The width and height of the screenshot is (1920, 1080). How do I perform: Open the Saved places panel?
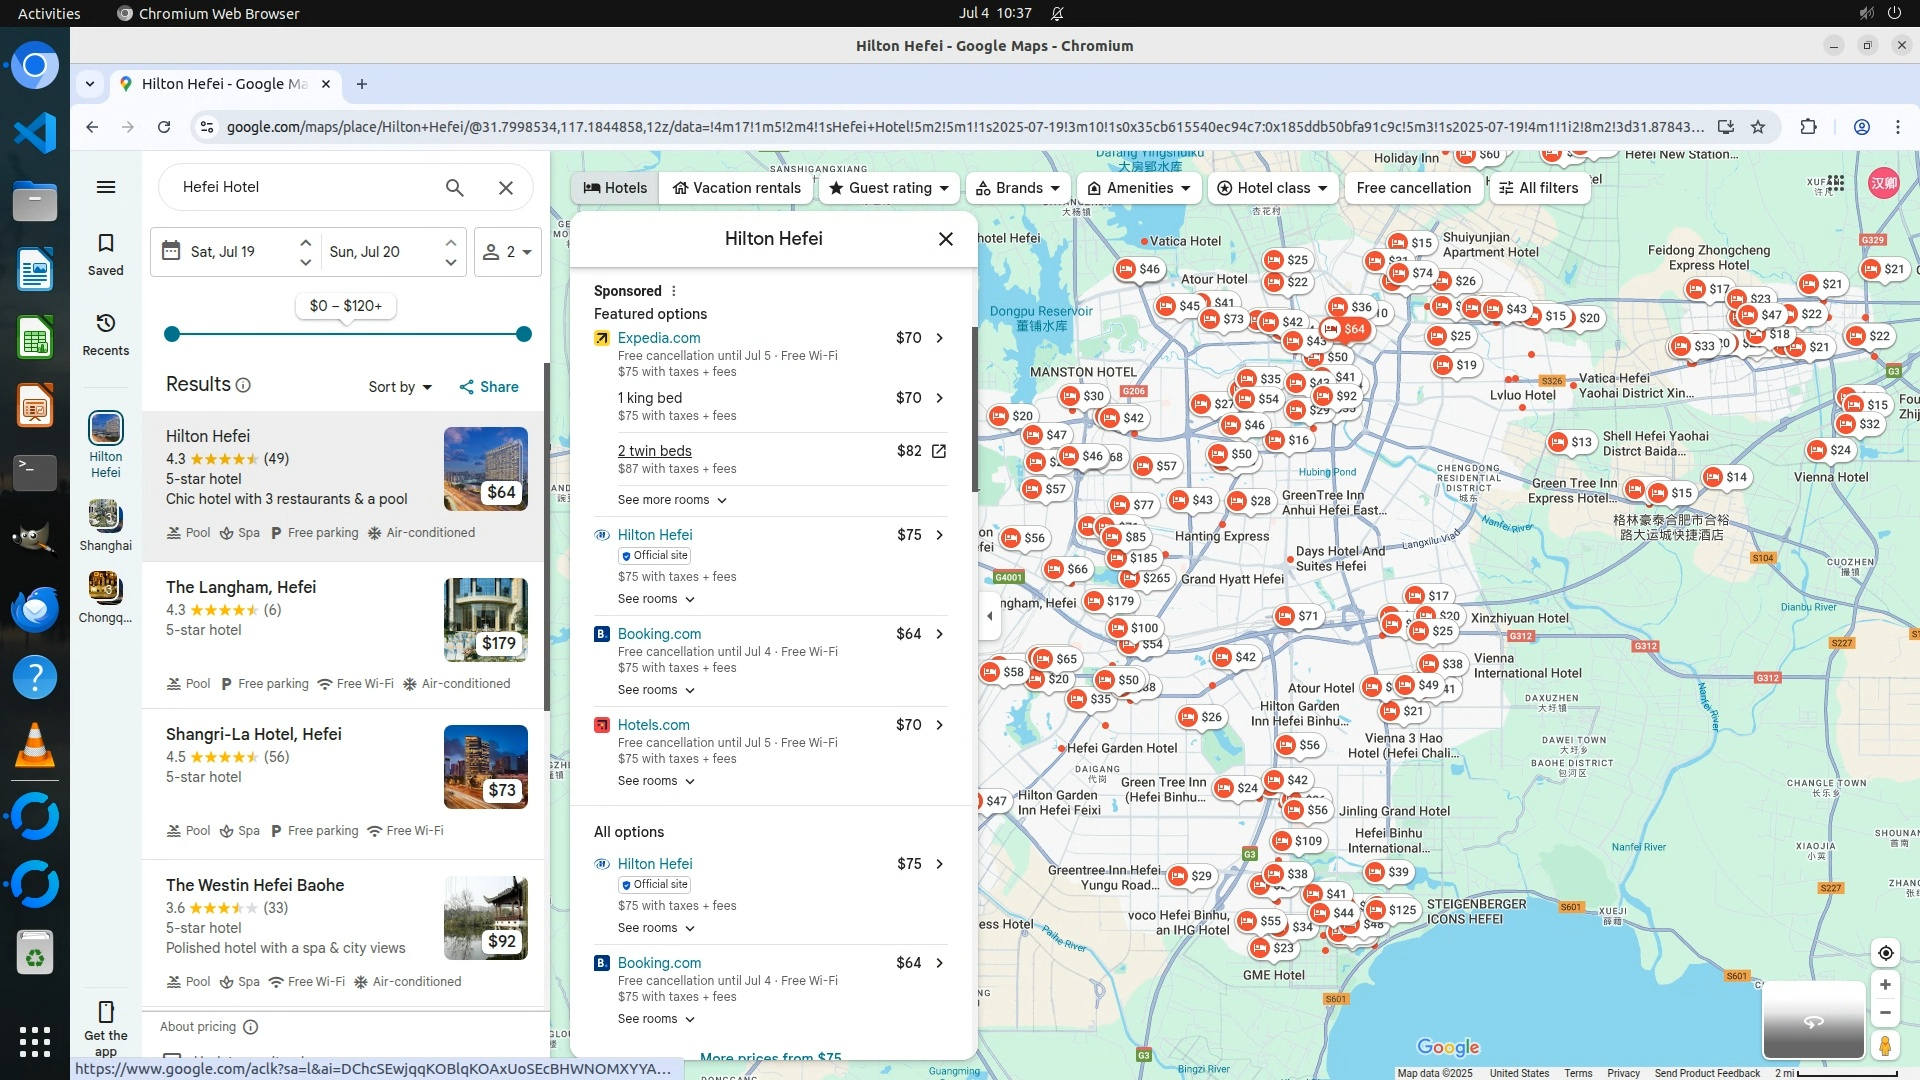[x=105, y=254]
